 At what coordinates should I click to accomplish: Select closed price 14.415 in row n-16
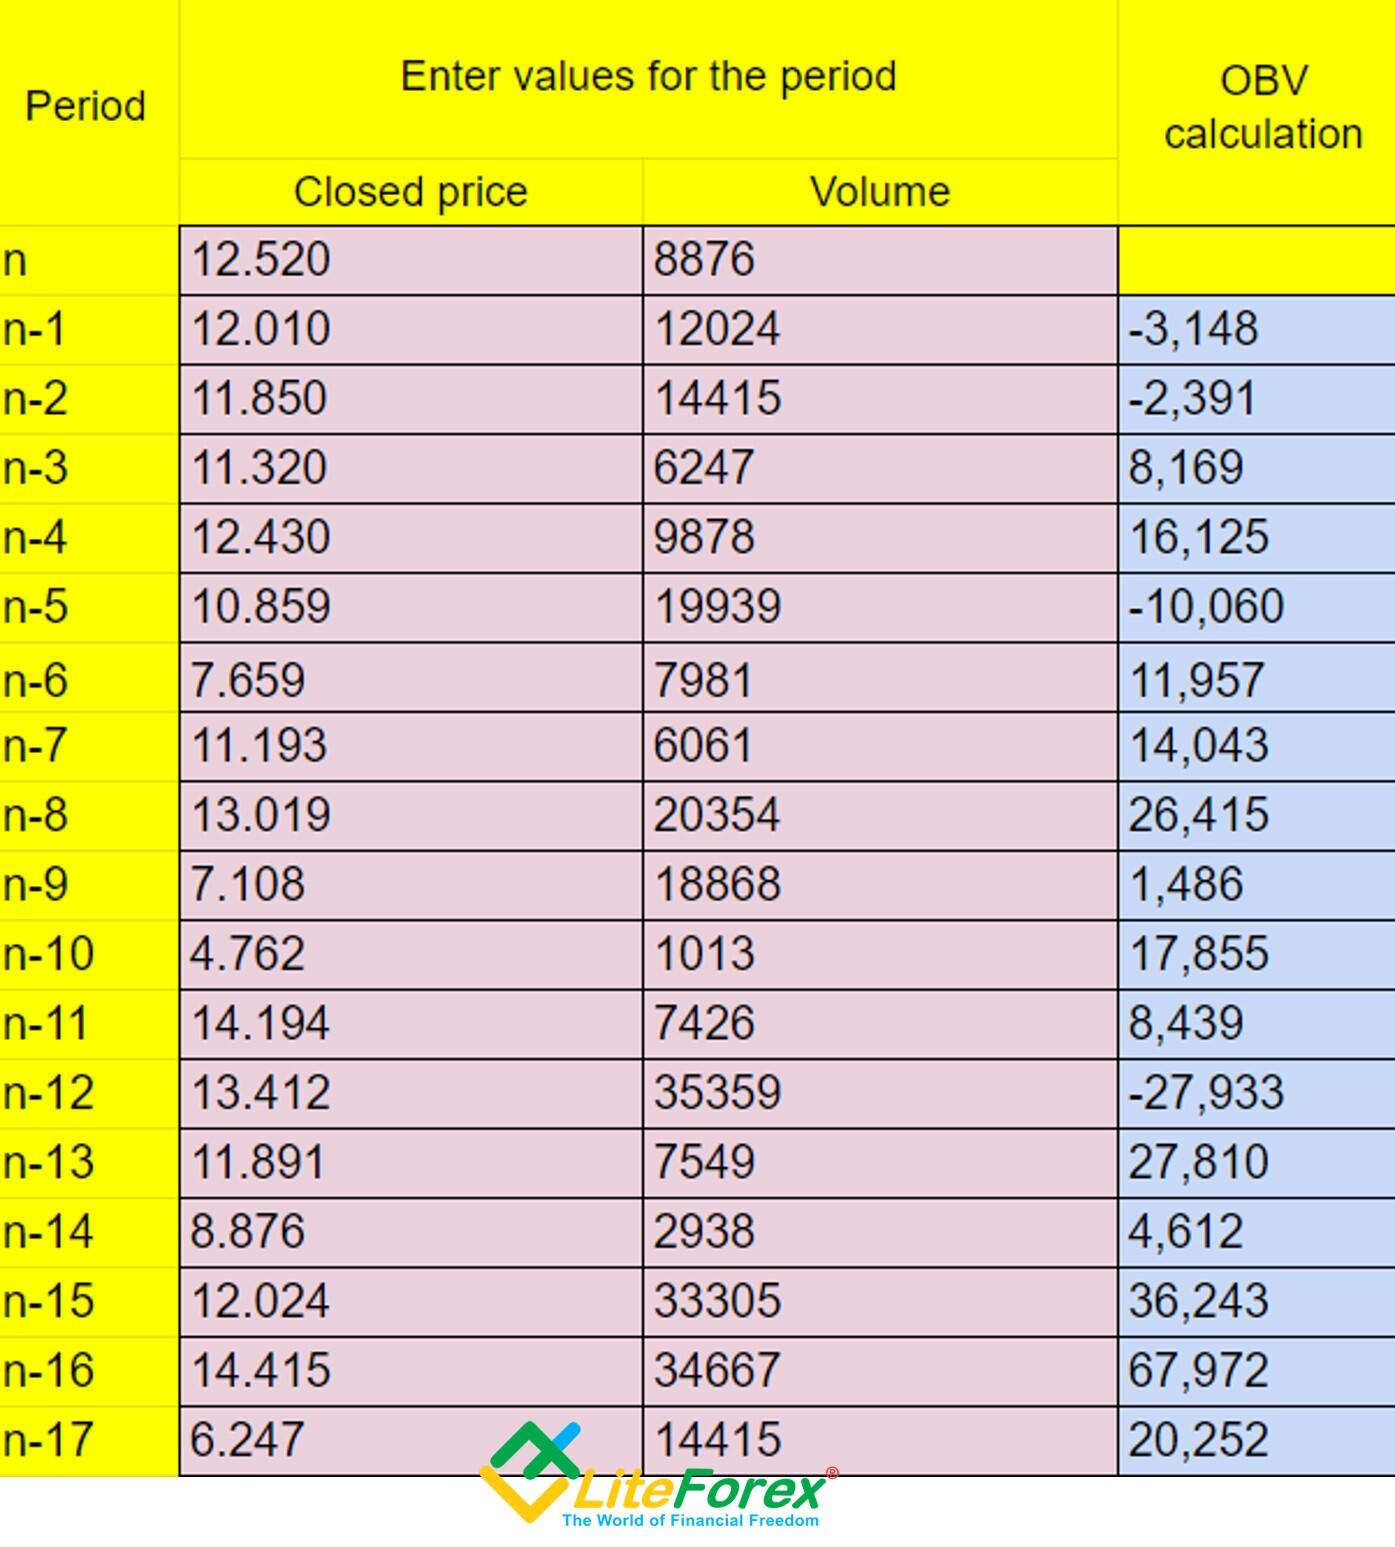(411, 1372)
